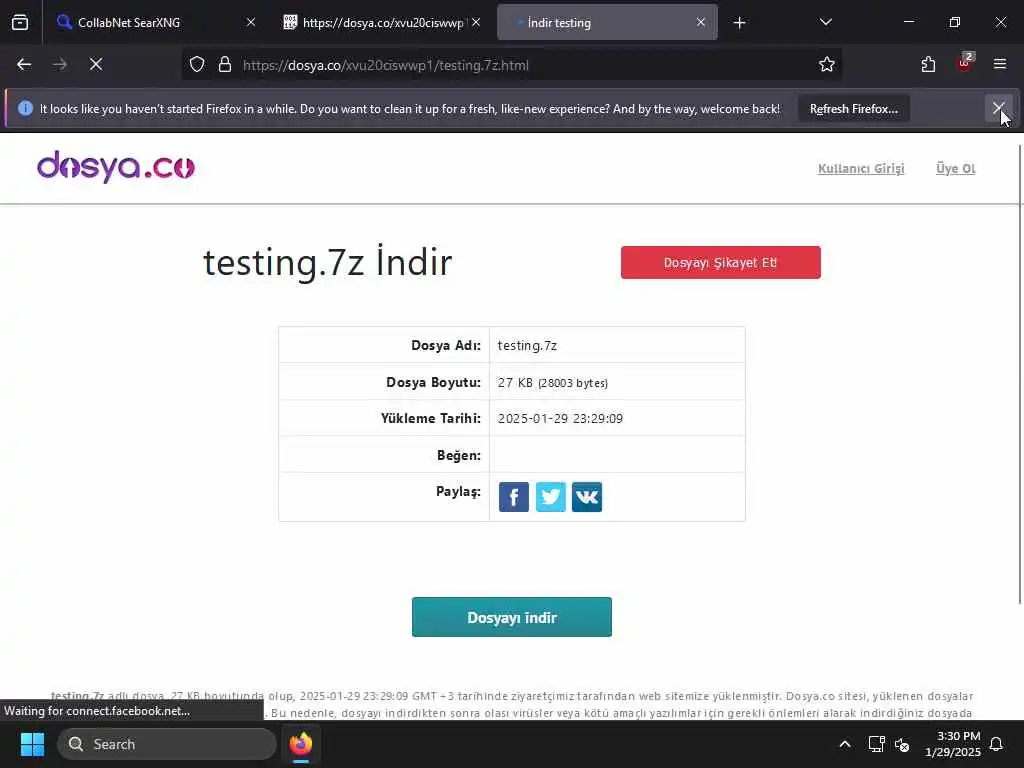This screenshot has width=1024, height=768.
Task: Click Dosyayı Şikayet Et! report button
Action: click(x=720, y=263)
